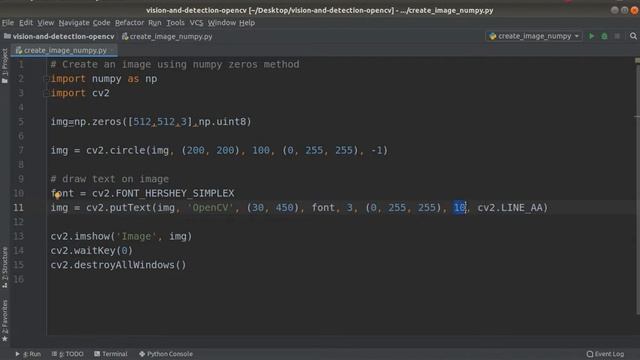
Task: Minimize the PyCharm window
Action: tap(615, 11)
